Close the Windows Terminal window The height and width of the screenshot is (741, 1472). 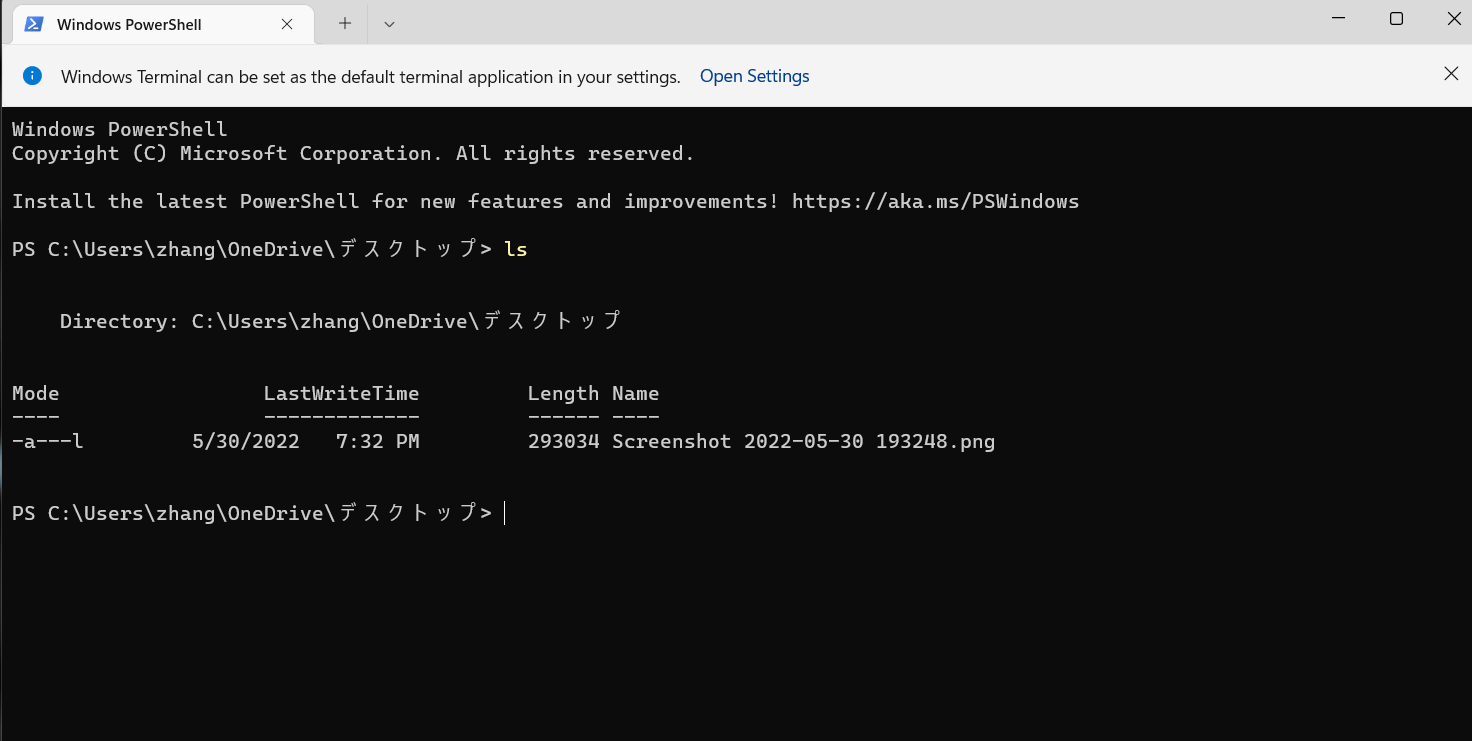(1453, 18)
